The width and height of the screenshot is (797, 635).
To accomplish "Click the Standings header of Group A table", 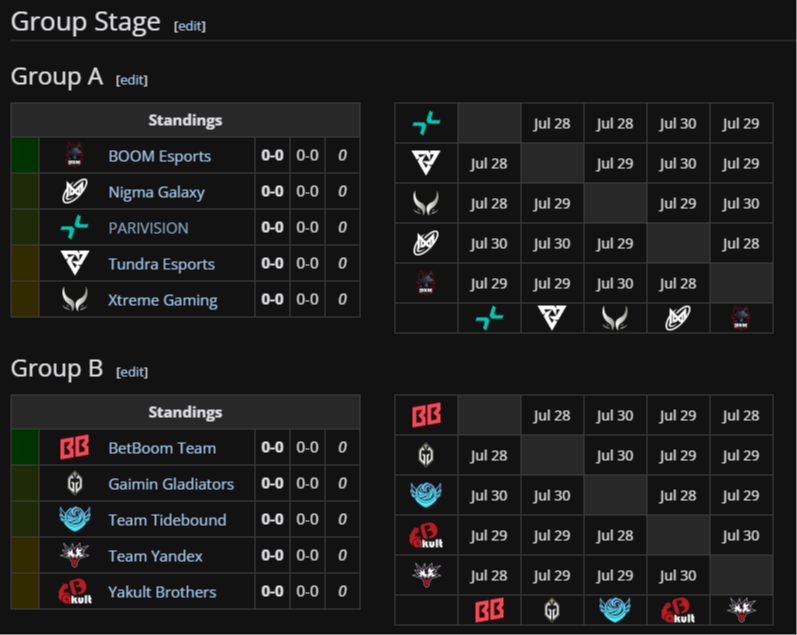I will (185, 120).
